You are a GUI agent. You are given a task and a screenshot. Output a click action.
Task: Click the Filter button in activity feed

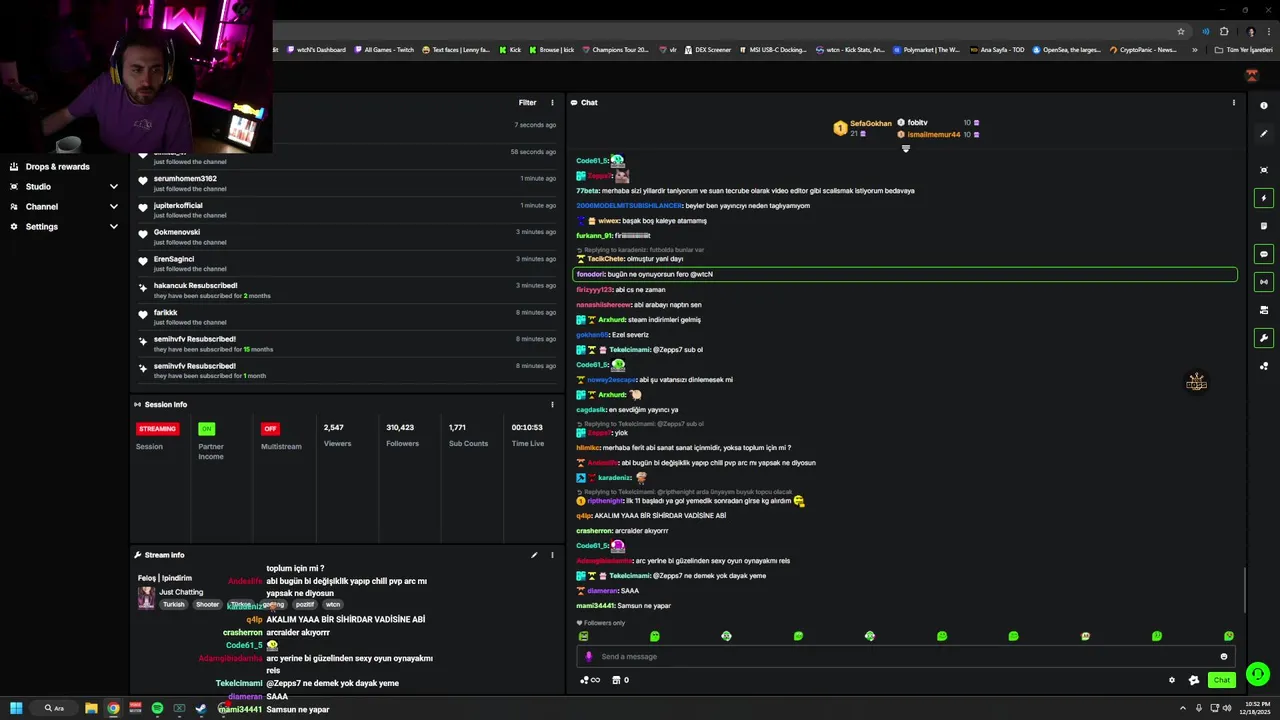coord(527,102)
